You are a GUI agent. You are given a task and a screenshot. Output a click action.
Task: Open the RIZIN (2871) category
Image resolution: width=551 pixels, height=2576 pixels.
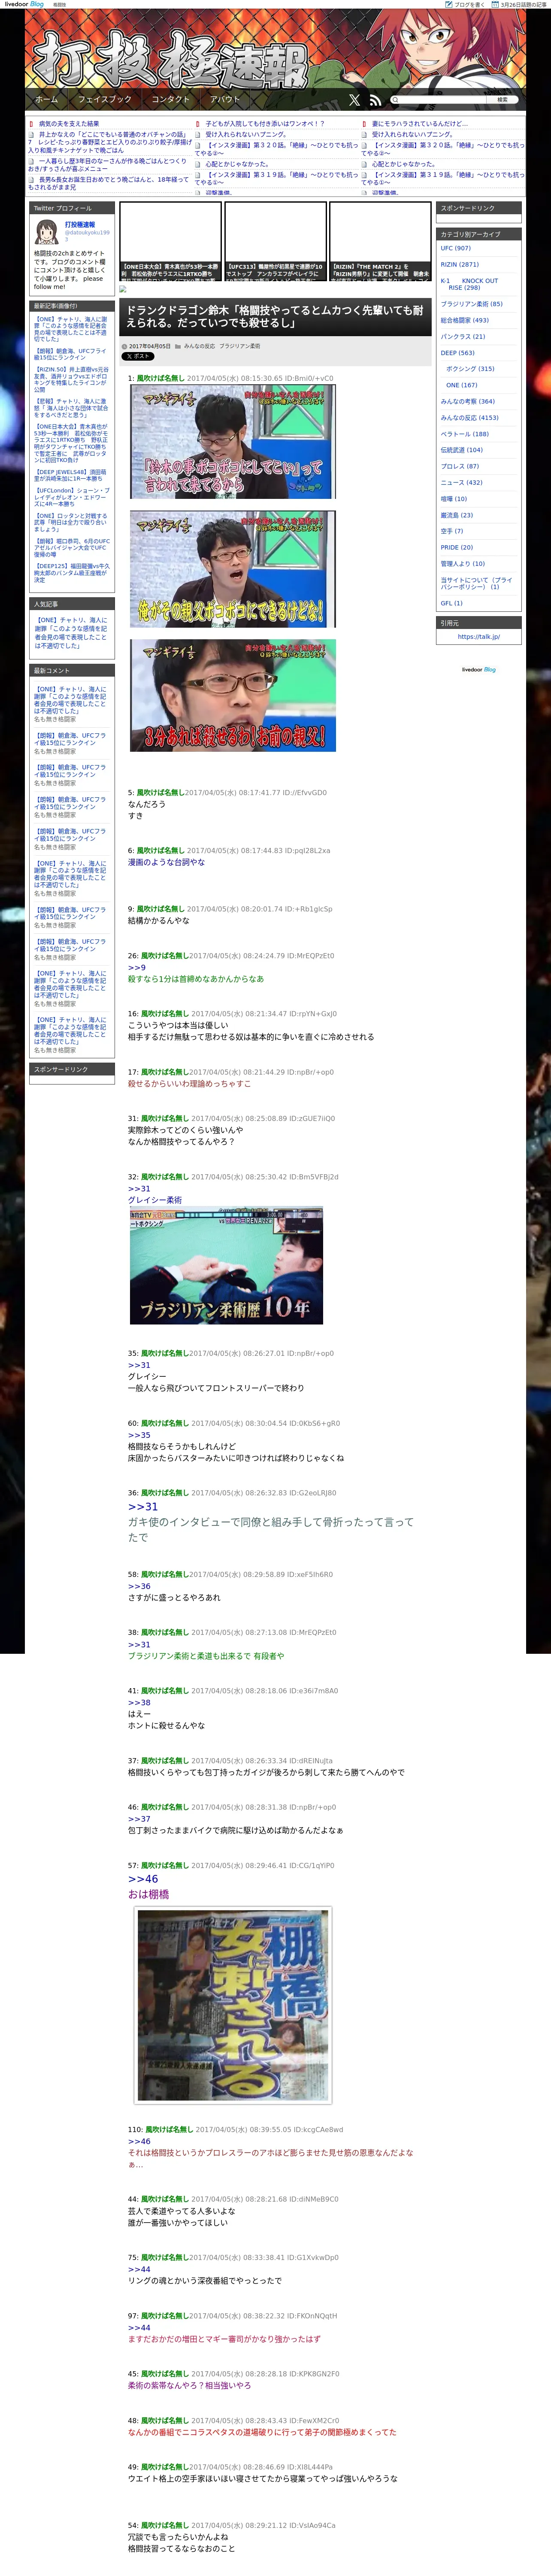click(x=459, y=265)
